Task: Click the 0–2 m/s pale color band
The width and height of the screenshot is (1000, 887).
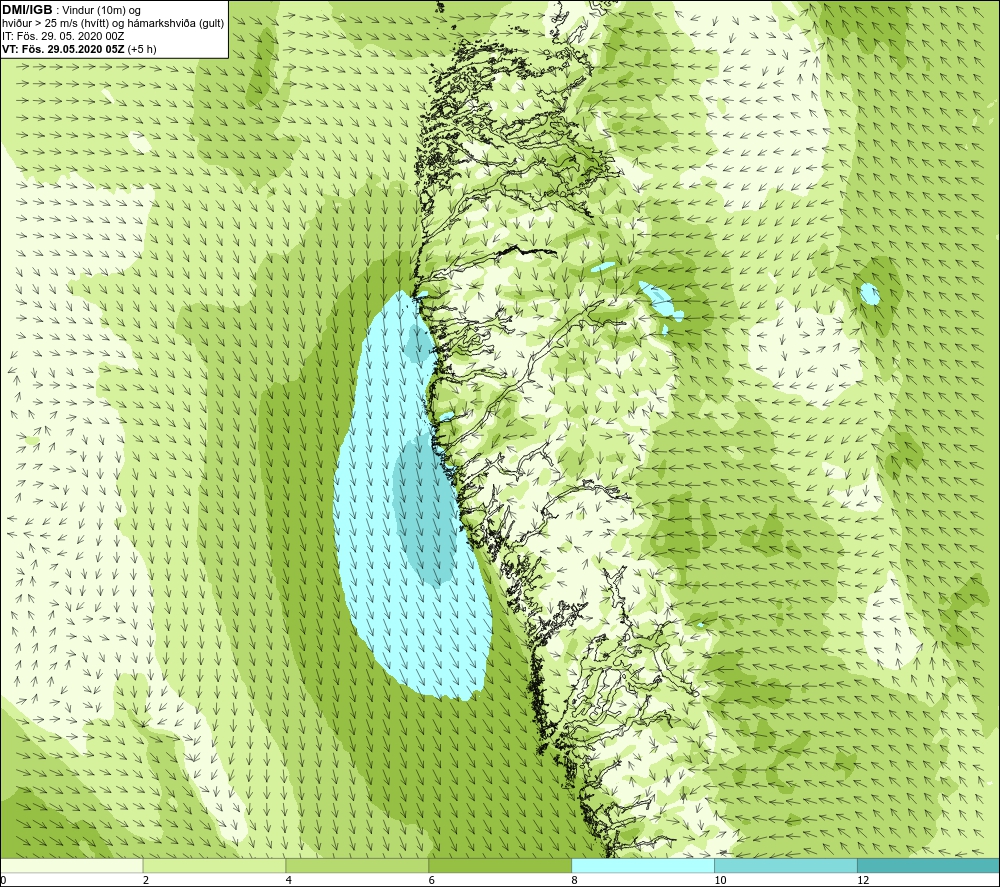Action: pyautogui.click(x=71, y=865)
